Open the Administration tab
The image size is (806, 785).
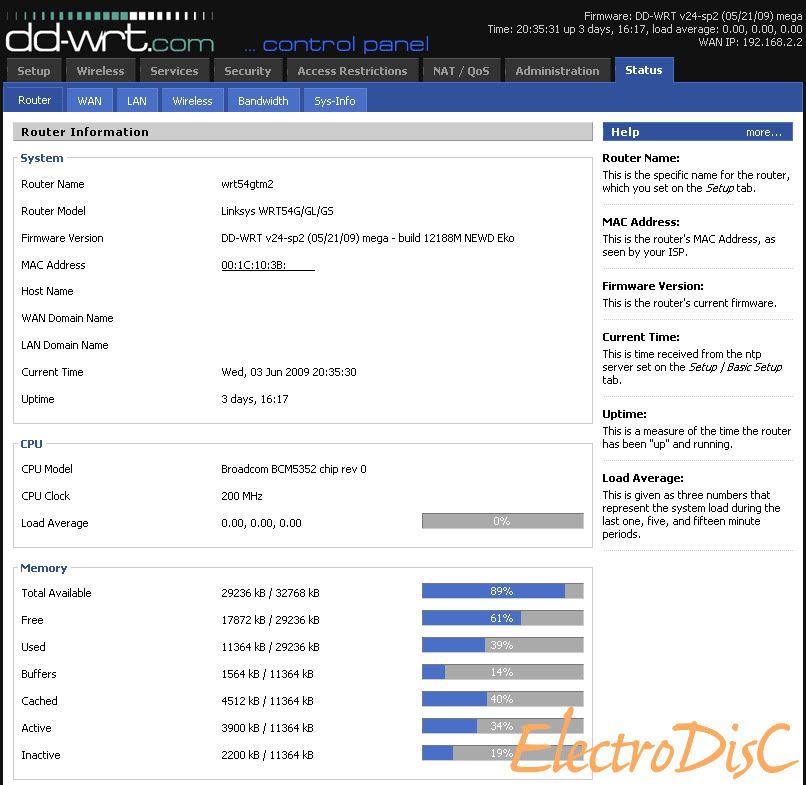pos(557,71)
